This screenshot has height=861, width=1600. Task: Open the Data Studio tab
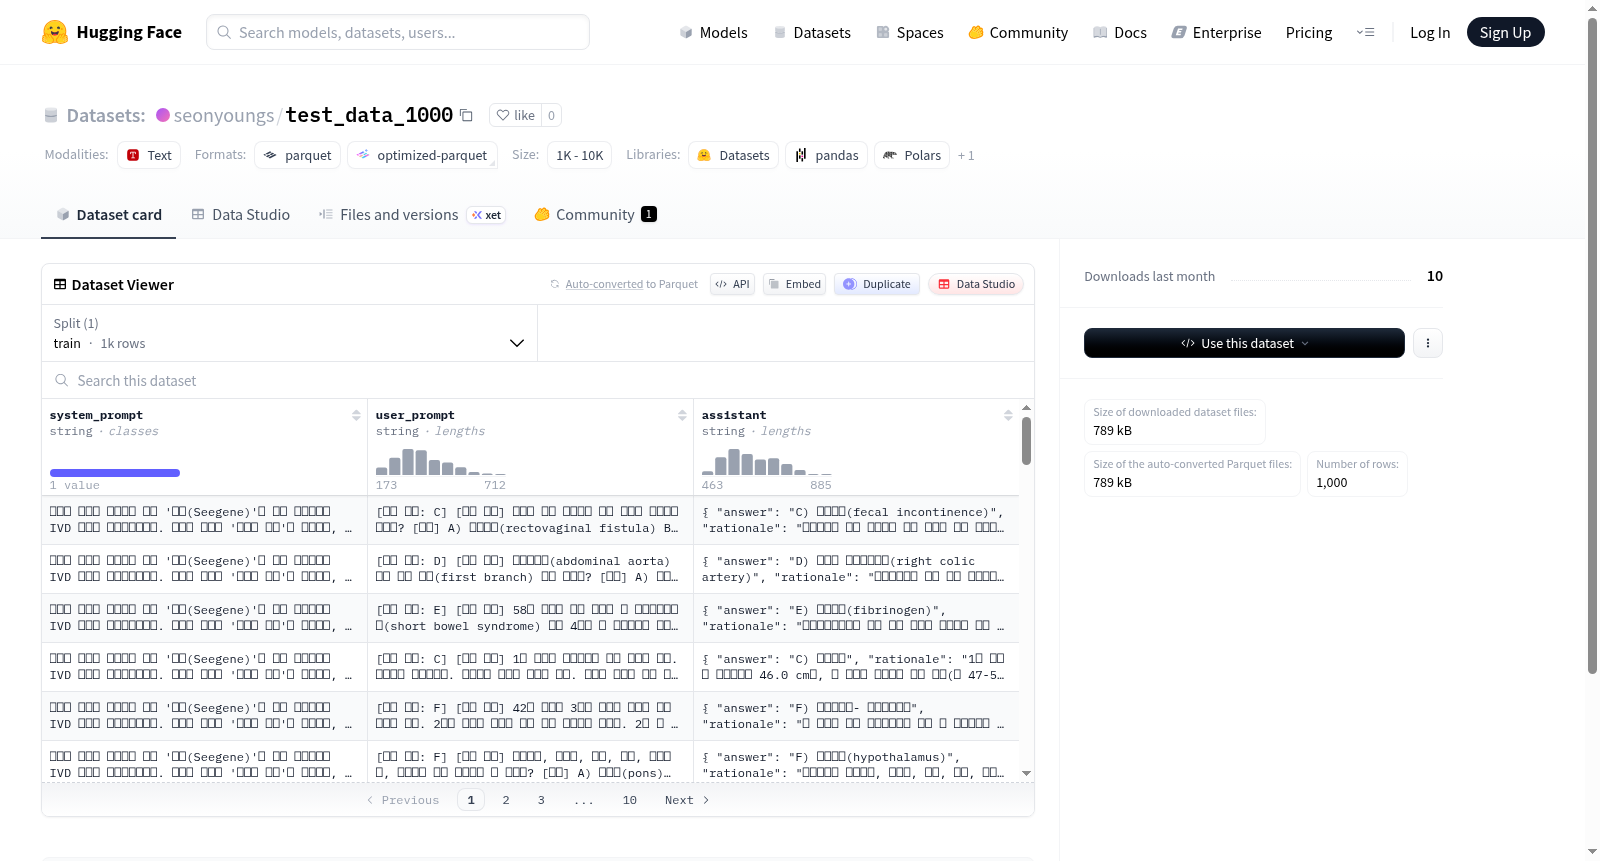tap(241, 215)
